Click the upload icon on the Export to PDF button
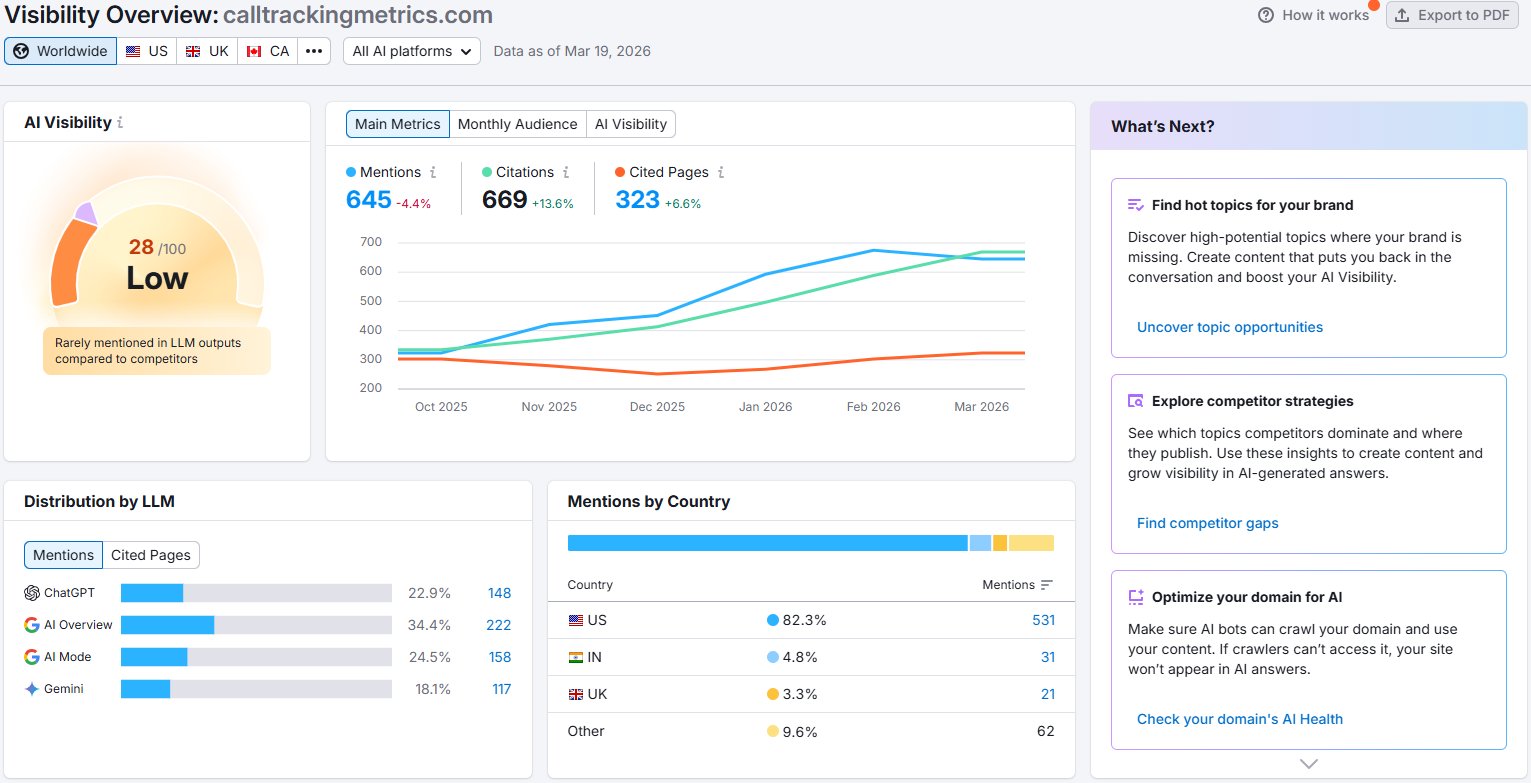This screenshot has width=1531, height=783. [x=1402, y=15]
